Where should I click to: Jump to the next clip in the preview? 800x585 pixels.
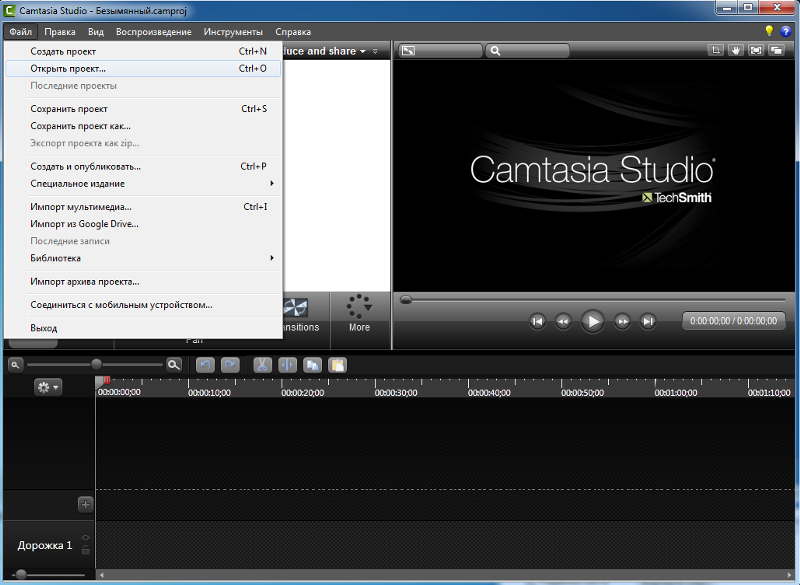[x=648, y=321]
